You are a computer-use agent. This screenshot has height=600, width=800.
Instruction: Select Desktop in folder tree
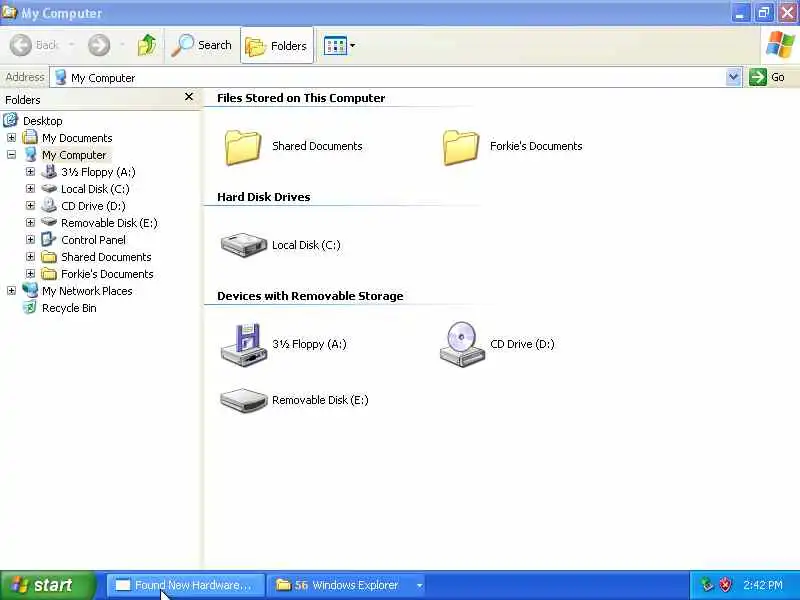[42, 121]
